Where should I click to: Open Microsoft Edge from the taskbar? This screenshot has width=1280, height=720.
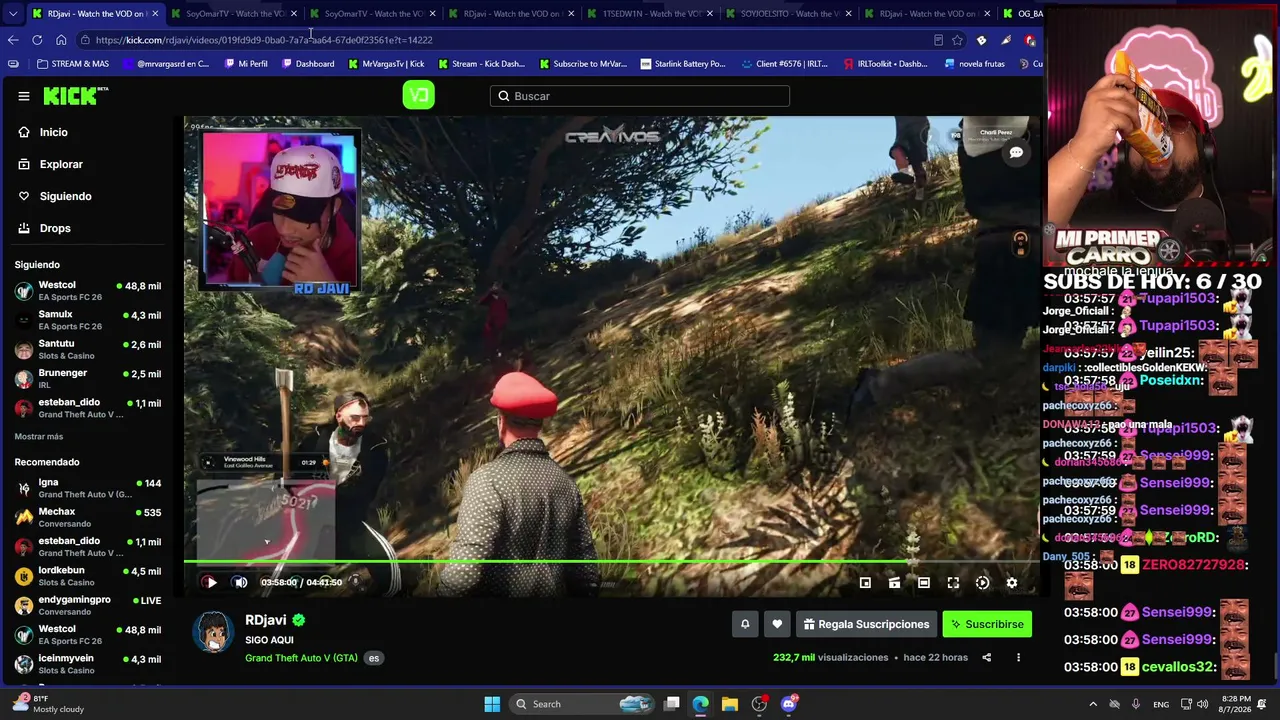point(700,704)
